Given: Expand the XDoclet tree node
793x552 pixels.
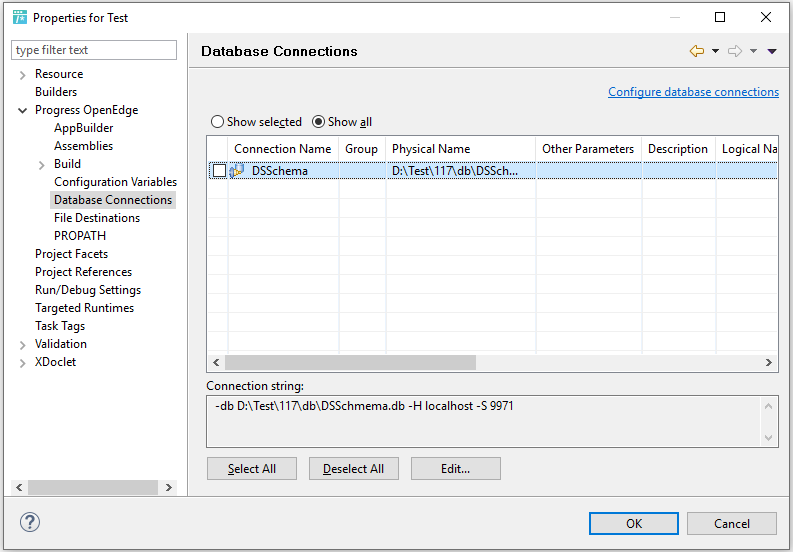Looking at the screenshot, I should [x=22, y=363].
